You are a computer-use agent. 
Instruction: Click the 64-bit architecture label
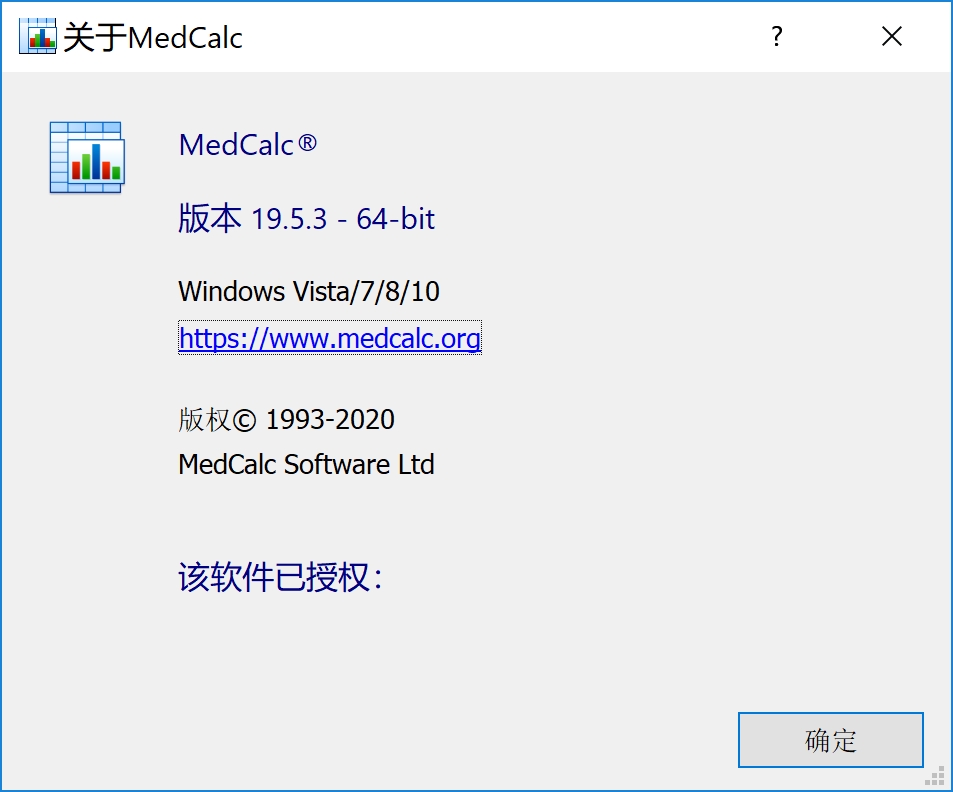tap(396, 219)
